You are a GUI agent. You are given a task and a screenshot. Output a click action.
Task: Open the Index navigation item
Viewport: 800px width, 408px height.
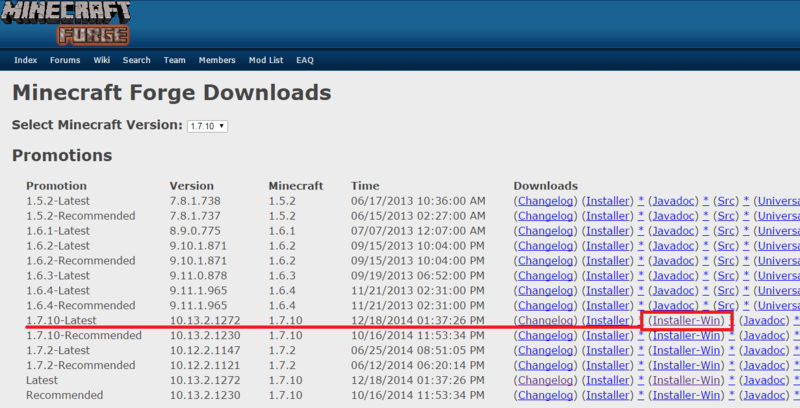(x=26, y=60)
